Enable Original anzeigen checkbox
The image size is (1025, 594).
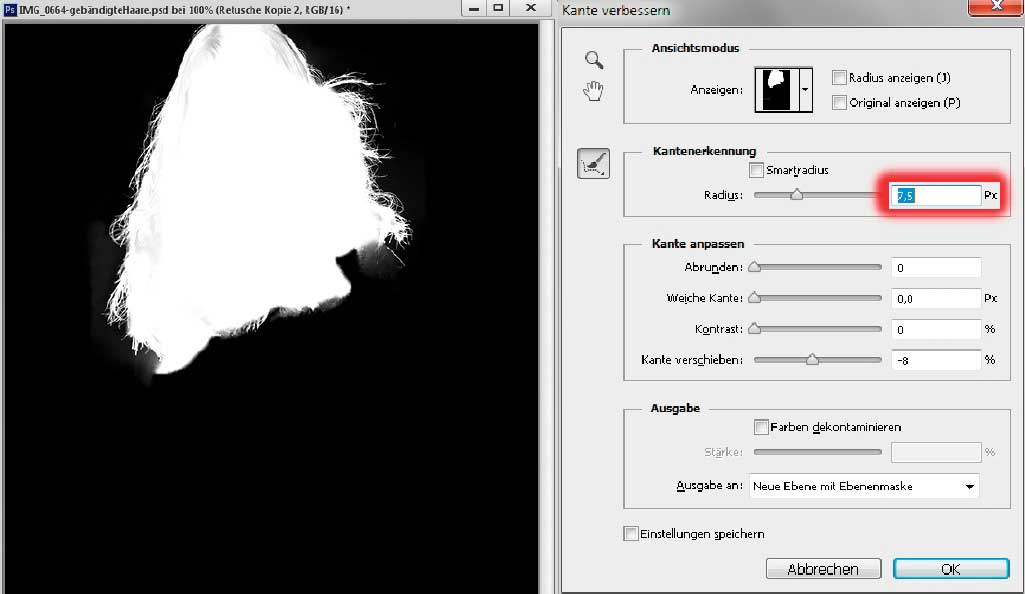(x=840, y=102)
